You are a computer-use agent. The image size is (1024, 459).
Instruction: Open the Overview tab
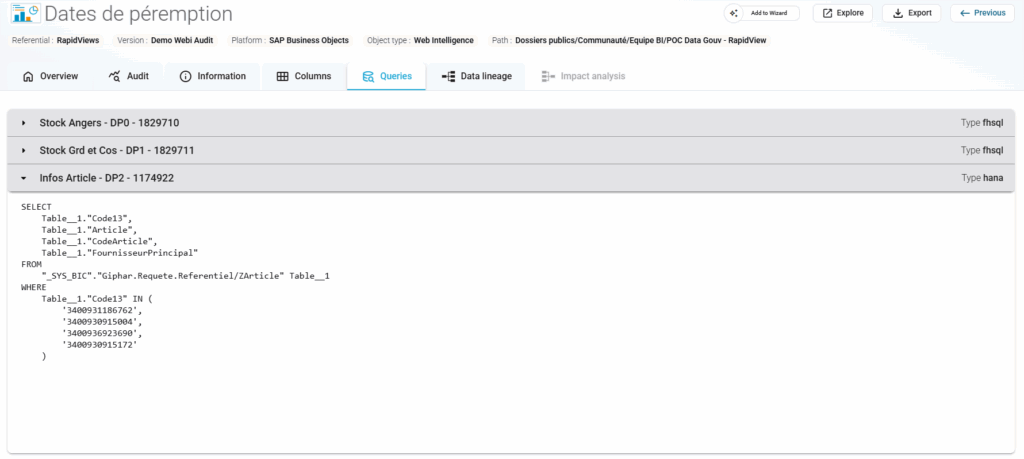click(51, 76)
